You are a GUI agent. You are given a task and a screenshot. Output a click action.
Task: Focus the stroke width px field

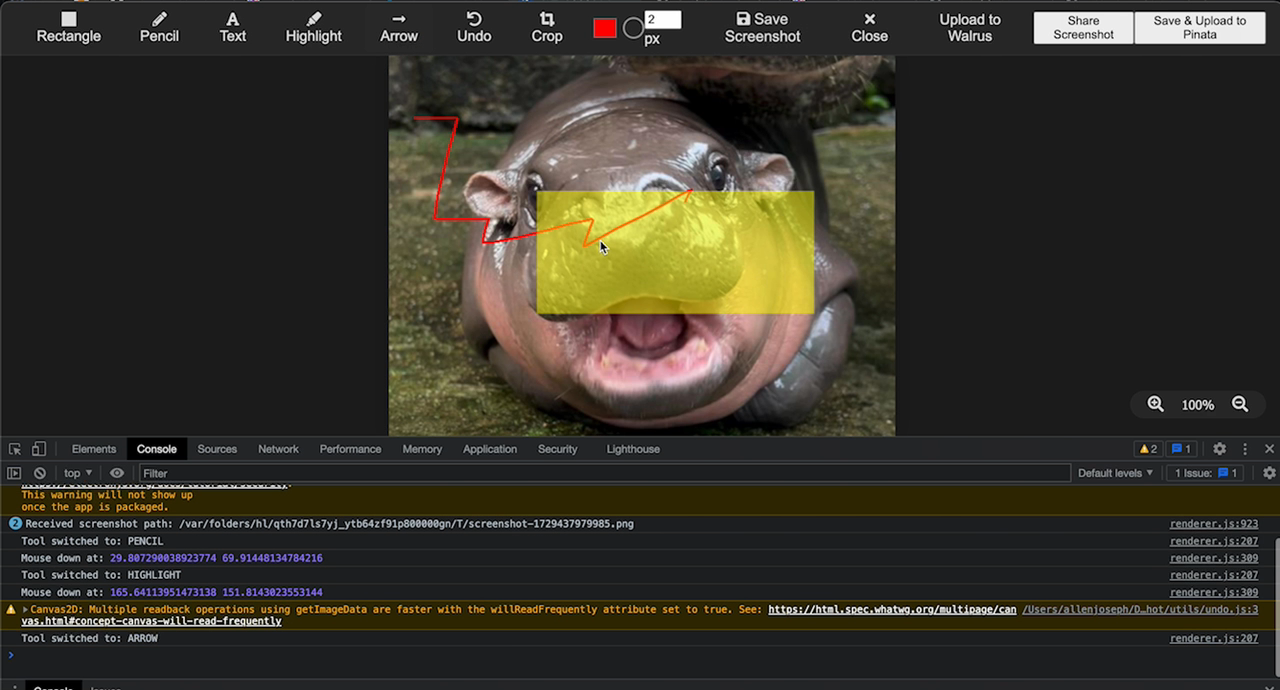coord(662,19)
